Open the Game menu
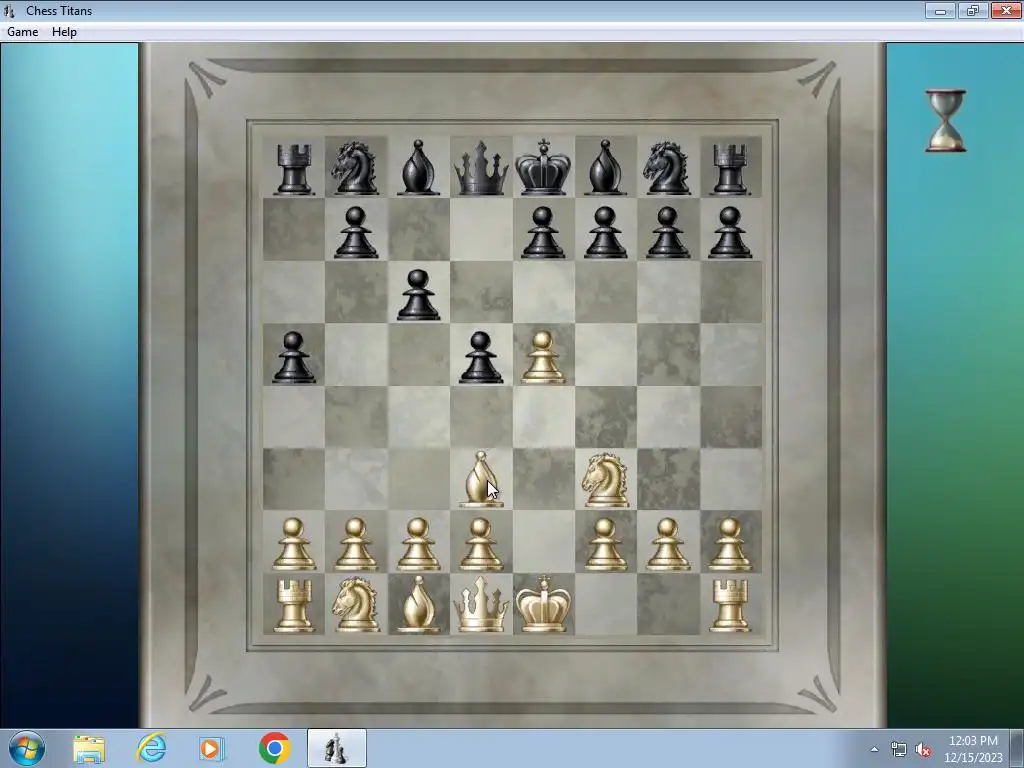The height and width of the screenshot is (768, 1024). 23,32
